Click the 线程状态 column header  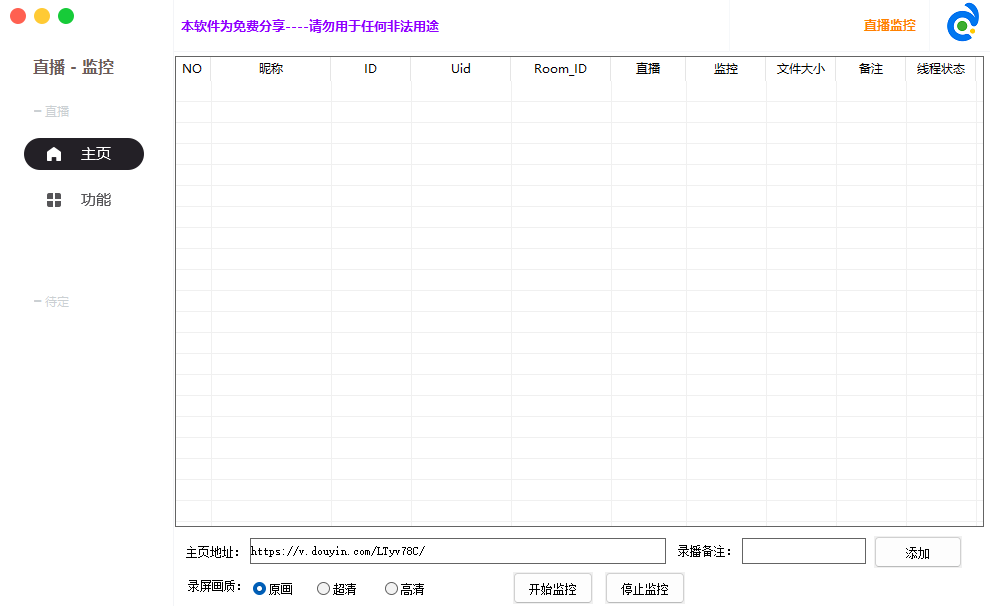940,69
